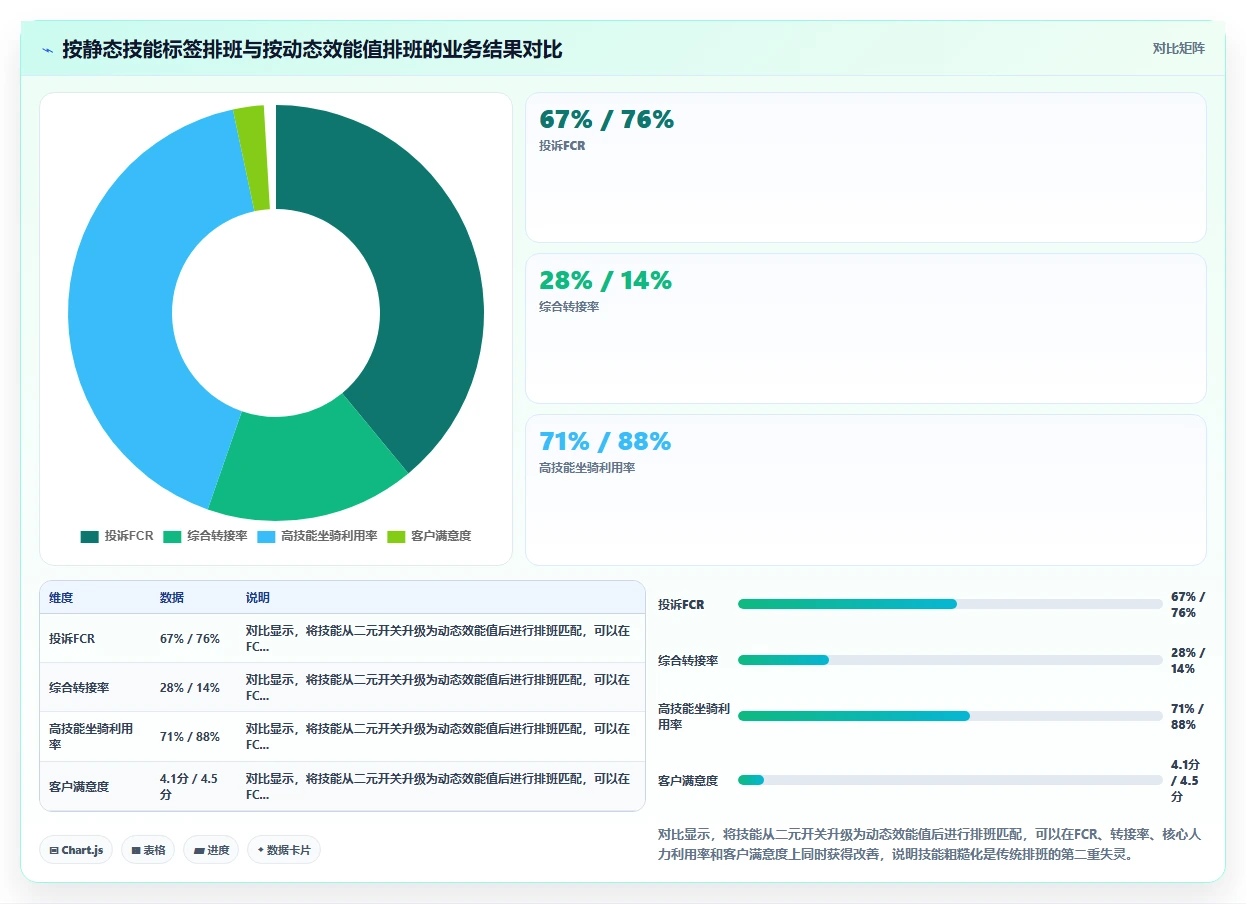The width and height of the screenshot is (1246, 904).
Task: Click the Chart.js tag chip
Action: (x=77, y=850)
